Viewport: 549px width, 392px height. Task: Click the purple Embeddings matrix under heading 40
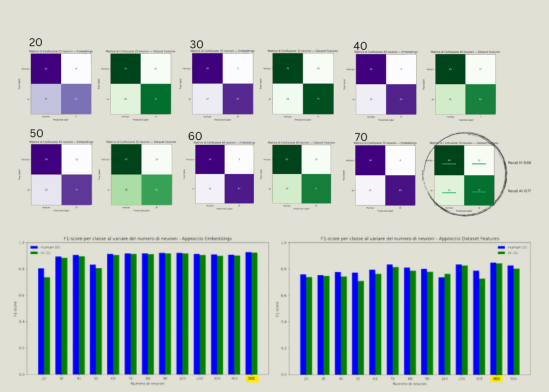pyautogui.click(x=386, y=84)
